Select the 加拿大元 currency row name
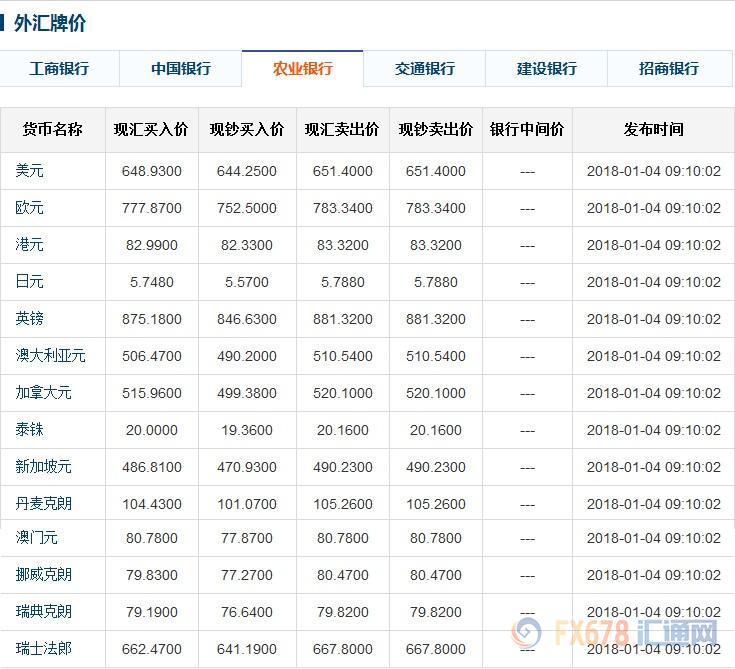 coord(43,393)
